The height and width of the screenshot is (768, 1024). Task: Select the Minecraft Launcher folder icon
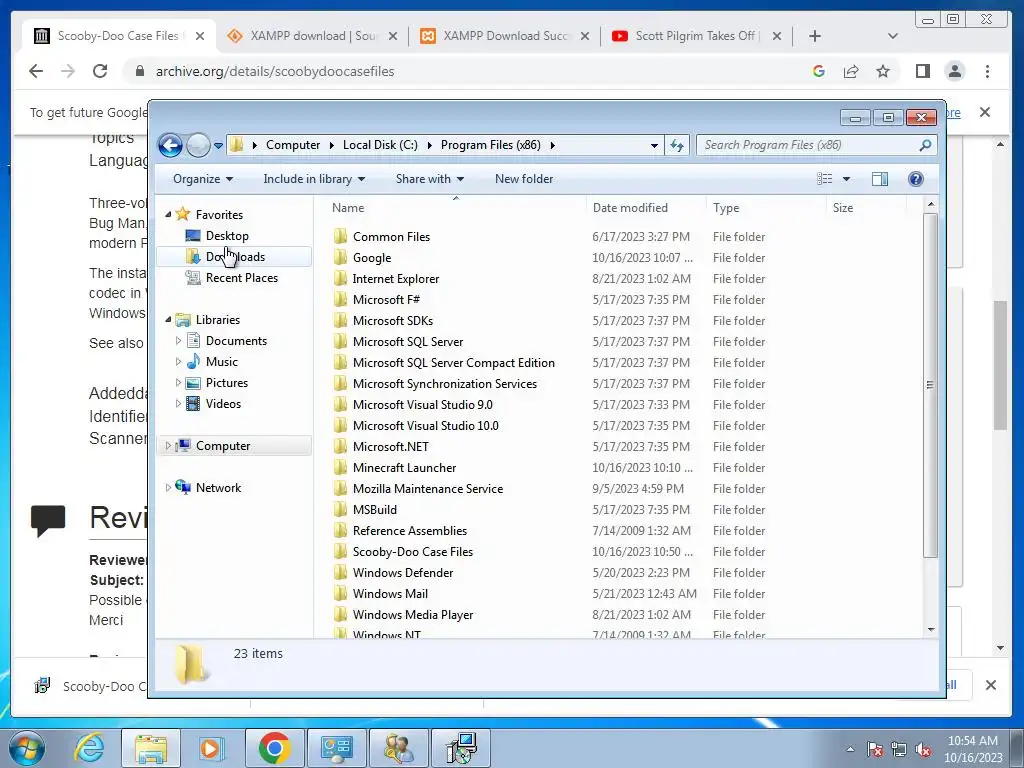pyautogui.click(x=340, y=468)
